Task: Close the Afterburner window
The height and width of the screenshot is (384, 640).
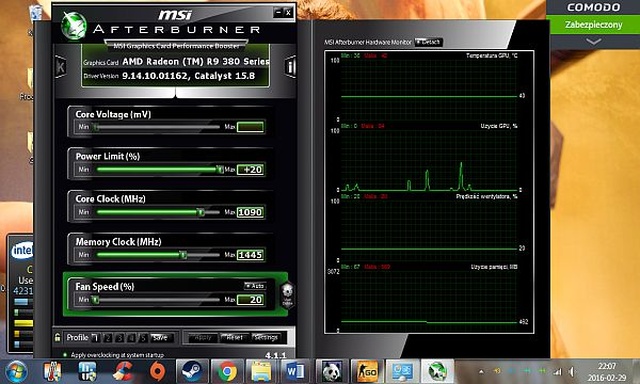Action: pyautogui.click(x=288, y=13)
